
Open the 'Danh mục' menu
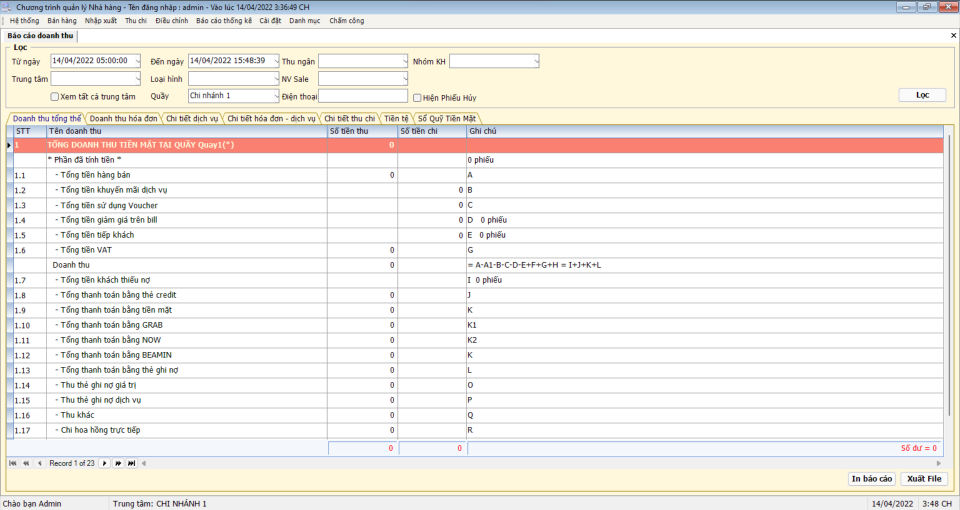point(305,21)
